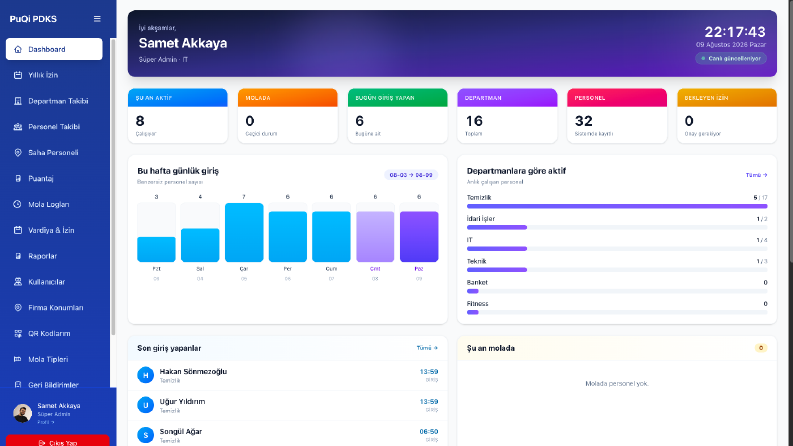Open Mola Logları in sidebar
Viewport: 793px width, 446px height.
pyautogui.click(x=54, y=204)
